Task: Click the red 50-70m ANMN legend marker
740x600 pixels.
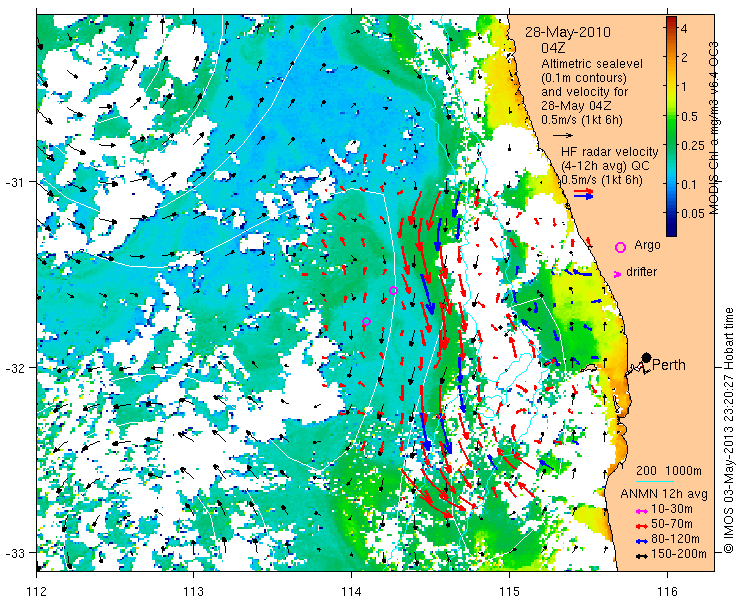Action: (641, 525)
